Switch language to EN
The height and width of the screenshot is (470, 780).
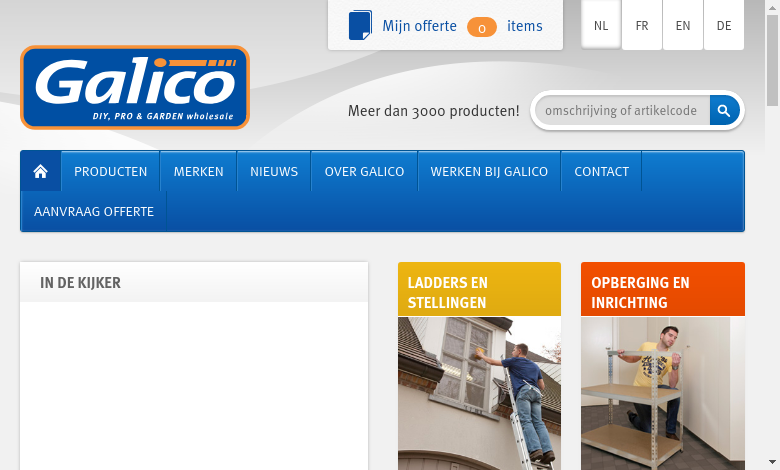(x=683, y=25)
